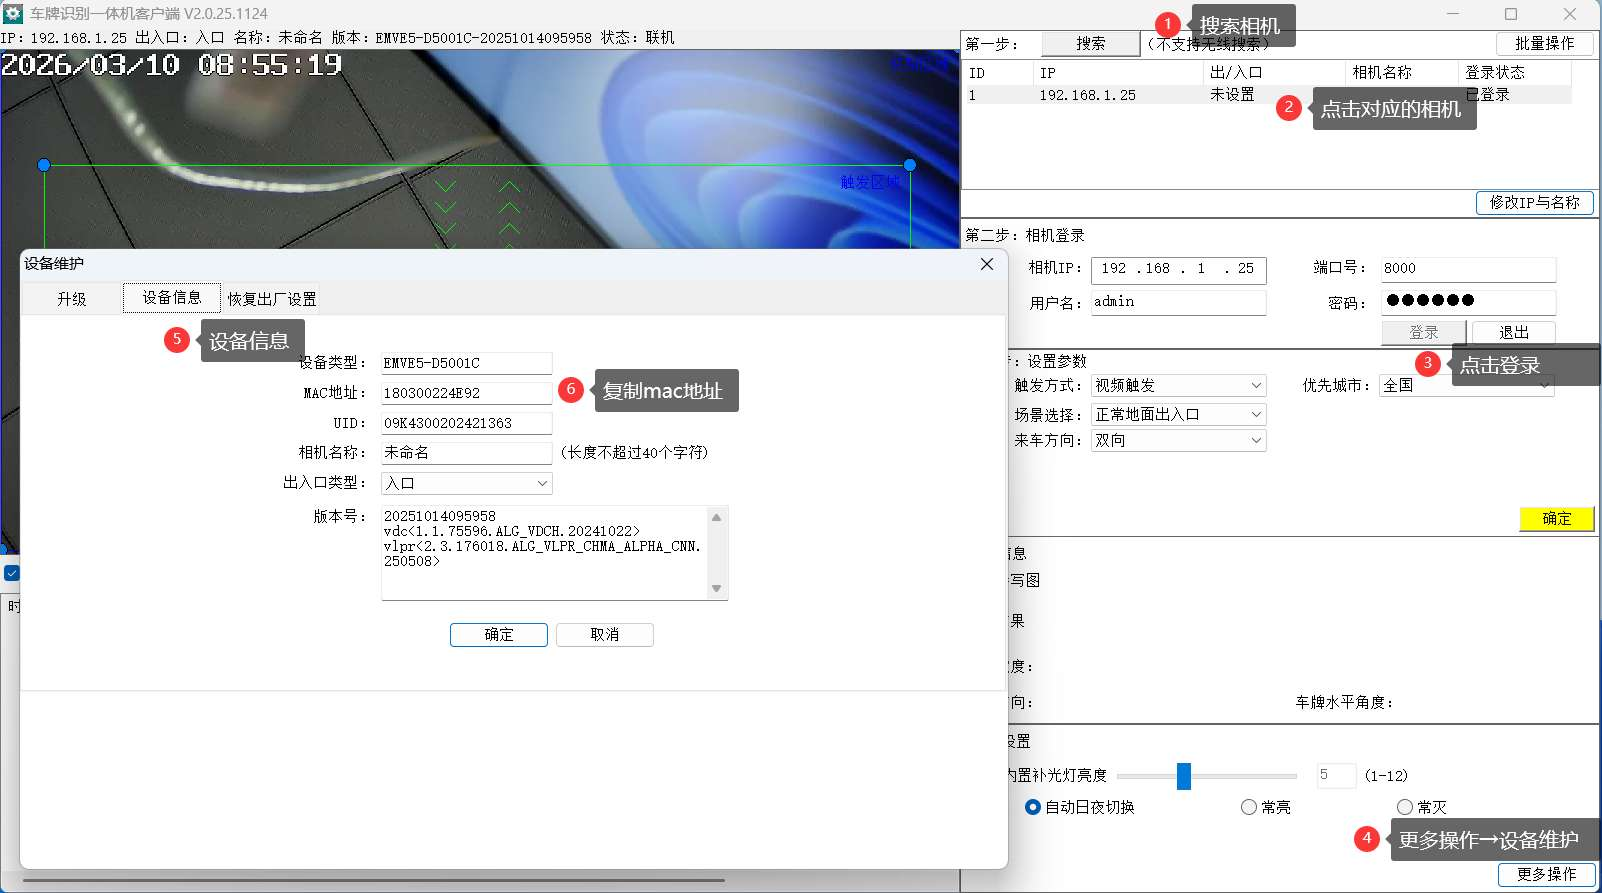This screenshot has height=893, width=1602.
Task: Click the 相机名称 field in dialog
Action: click(x=466, y=452)
